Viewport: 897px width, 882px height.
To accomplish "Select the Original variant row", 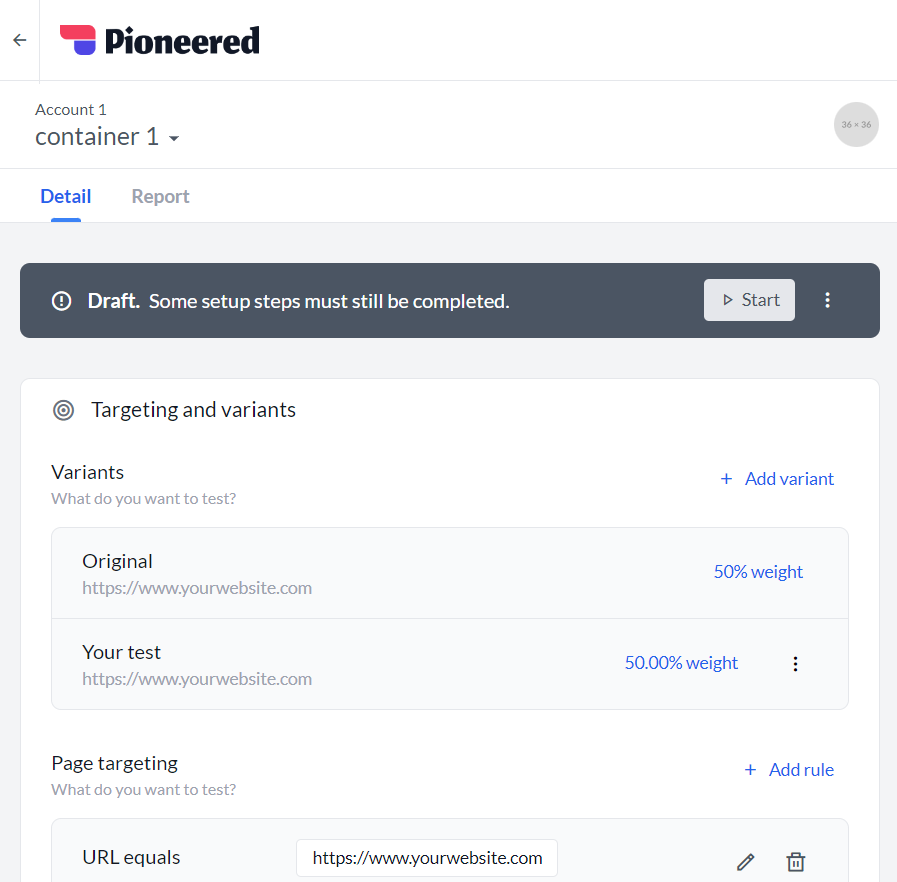I will (450, 573).
